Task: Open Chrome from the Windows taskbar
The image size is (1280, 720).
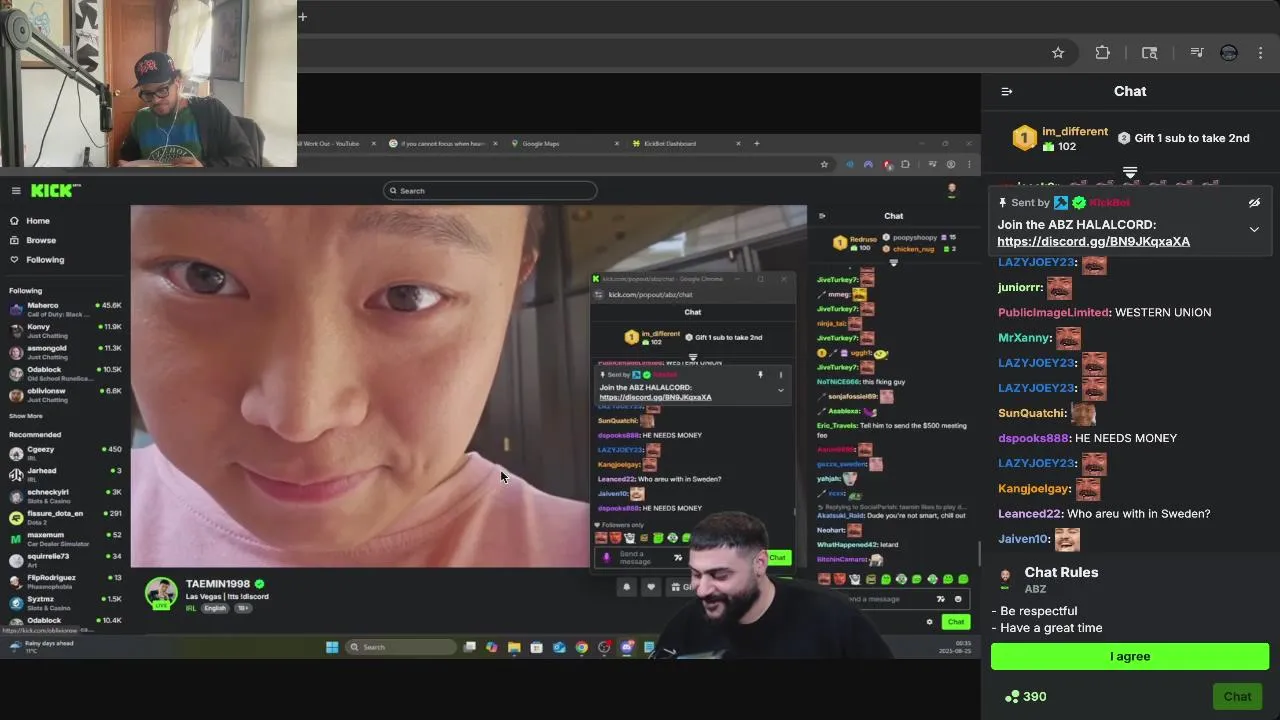Action: (581, 647)
